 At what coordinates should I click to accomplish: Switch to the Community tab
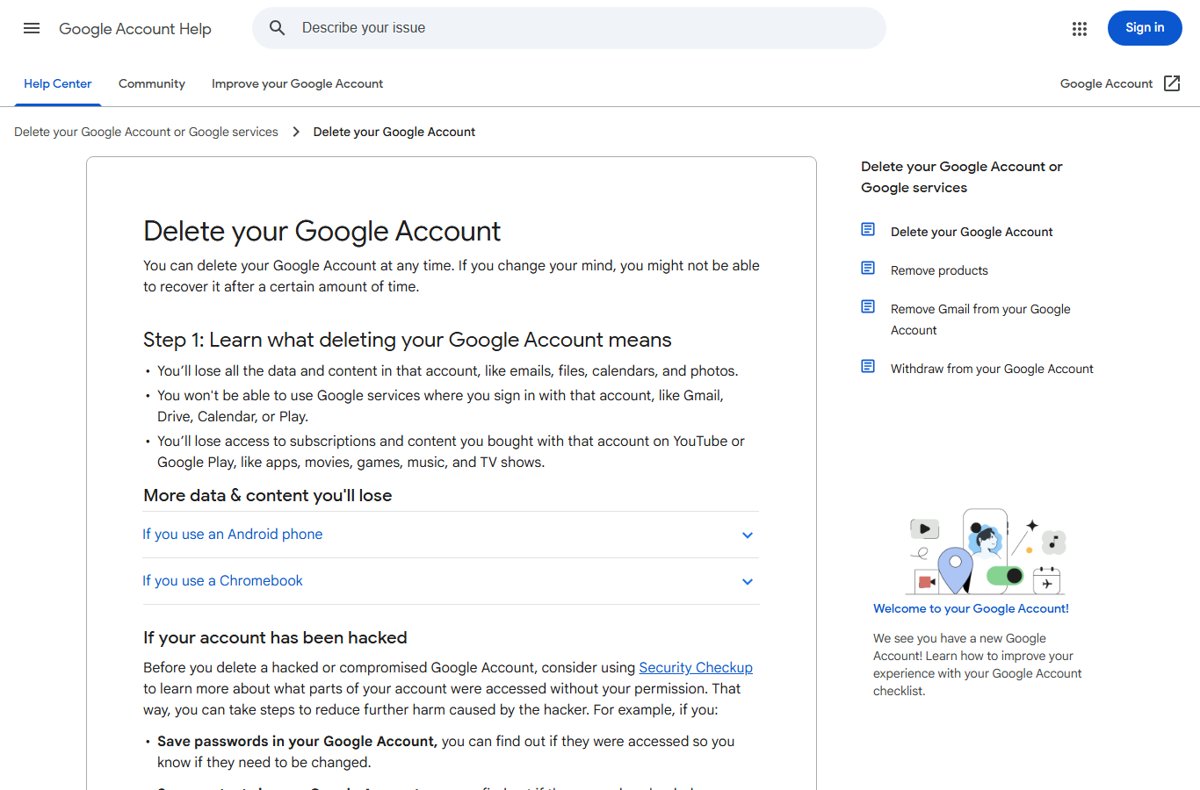point(152,84)
